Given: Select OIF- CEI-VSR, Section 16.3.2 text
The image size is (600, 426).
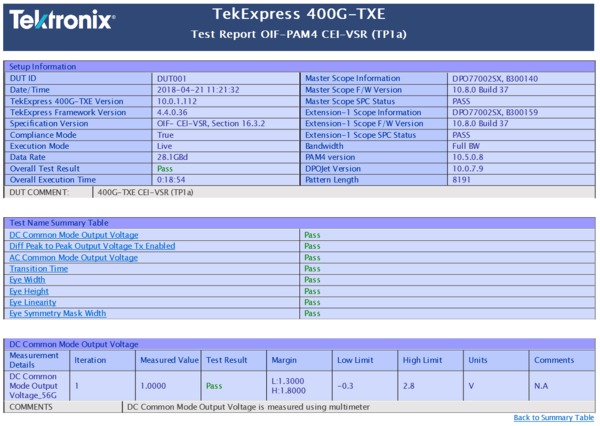Looking at the screenshot, I should (x=211, y=124).
